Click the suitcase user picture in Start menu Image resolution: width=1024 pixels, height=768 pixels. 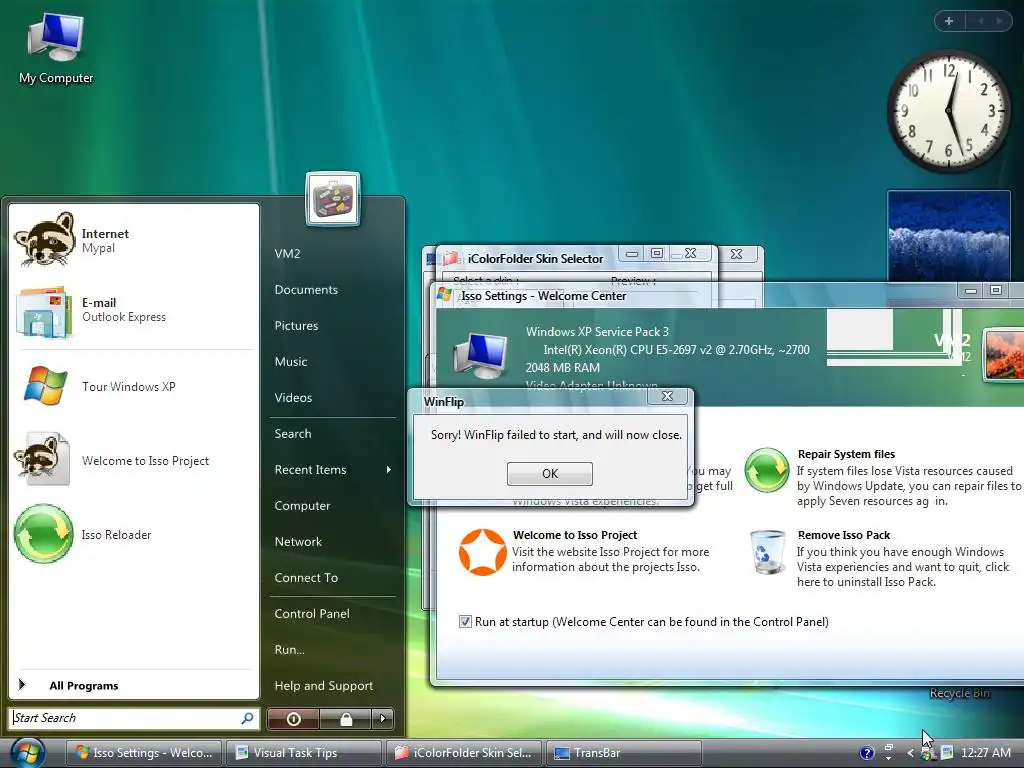tap(332, 199)
